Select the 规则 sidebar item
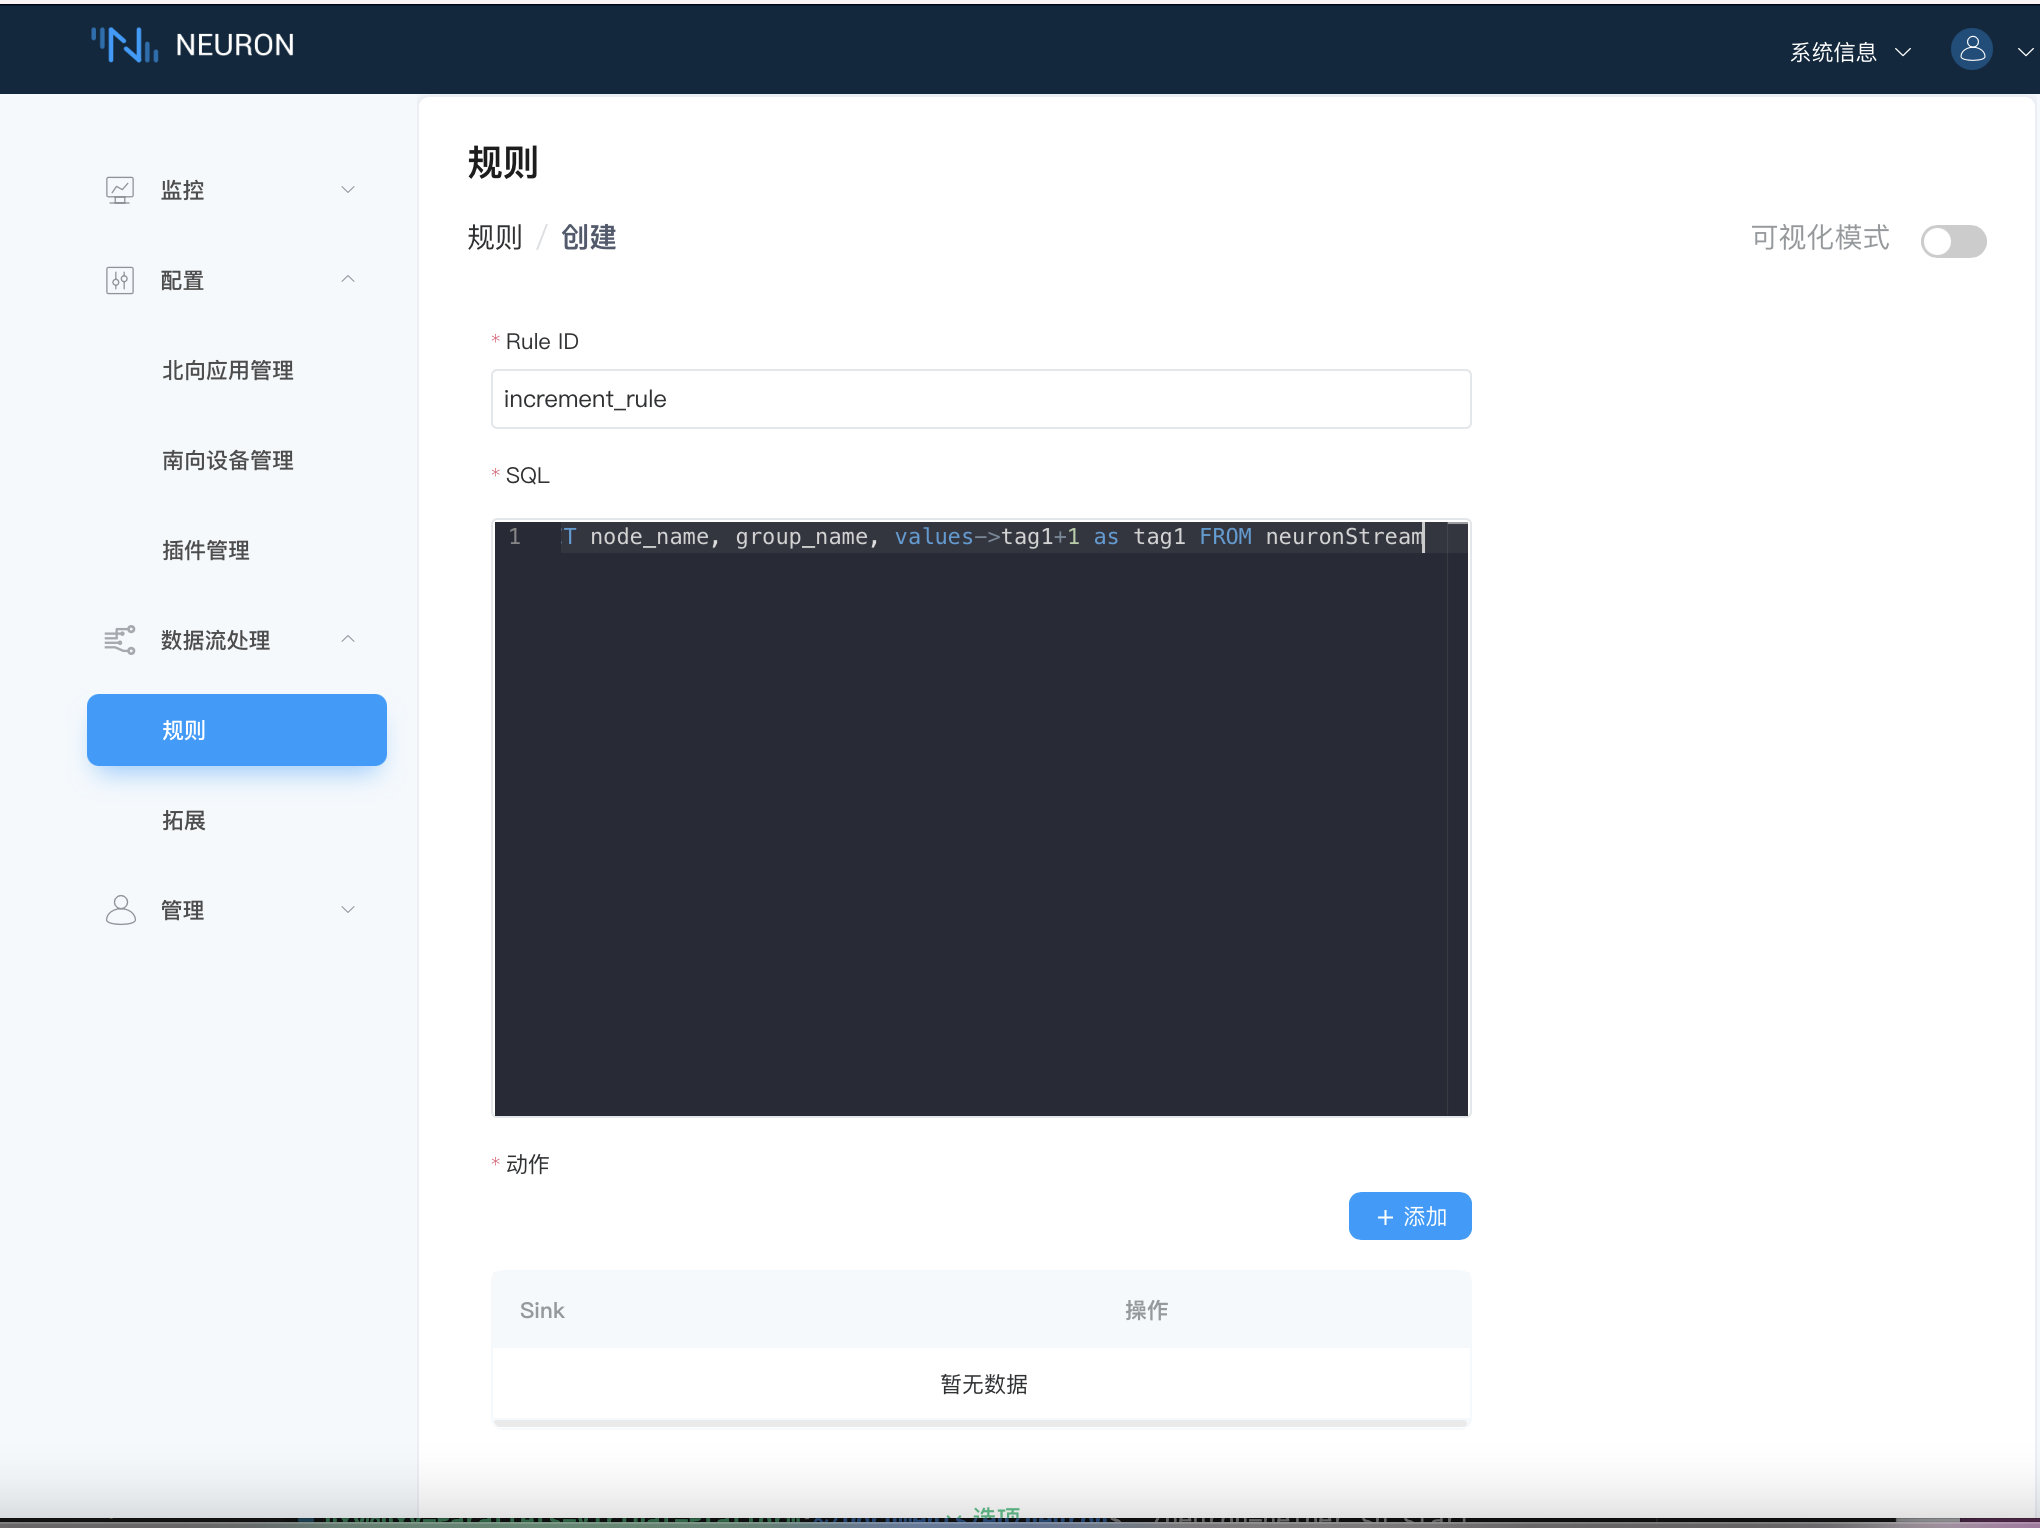Screen dimensions: 2040x1528 coord(237,730)
